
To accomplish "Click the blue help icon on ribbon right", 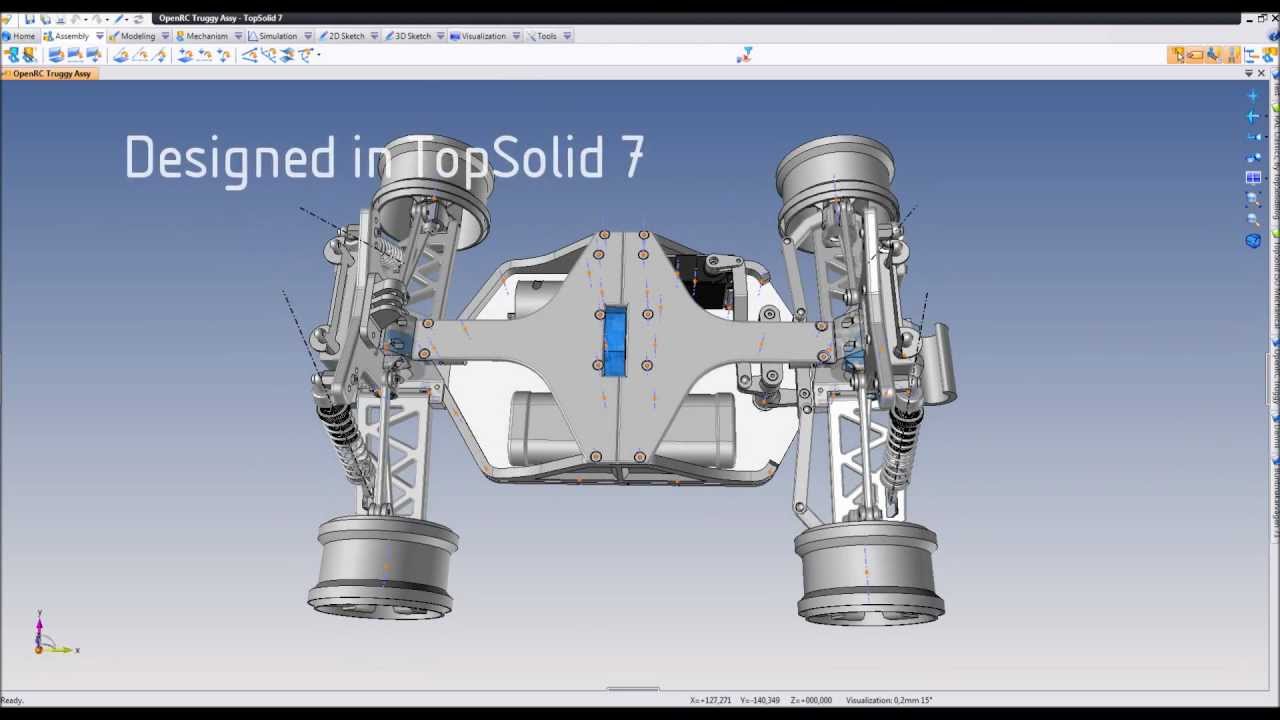I will point(1273,36).
